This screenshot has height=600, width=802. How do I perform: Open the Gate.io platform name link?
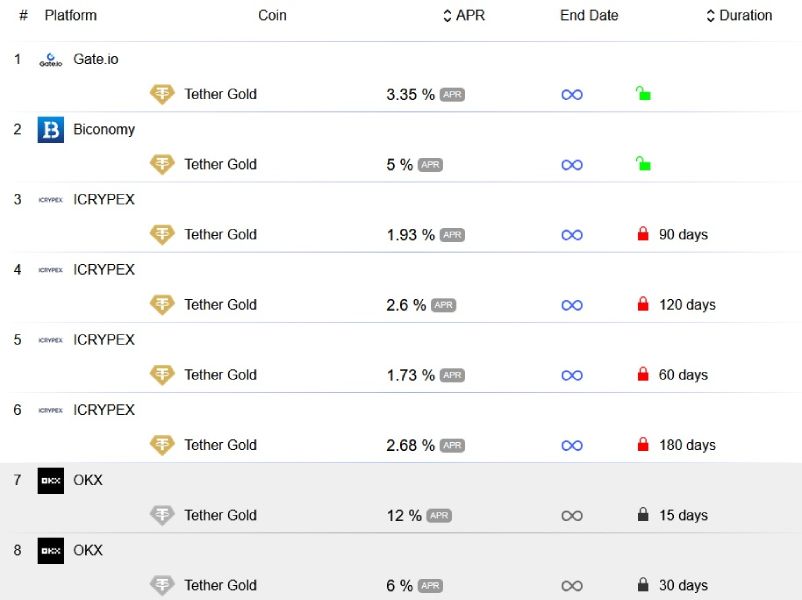pyautogui.click(x=96, y=59)
